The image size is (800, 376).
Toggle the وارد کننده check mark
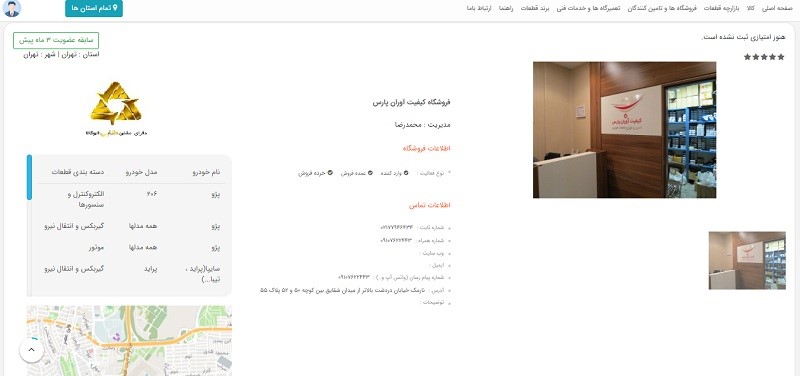click(406, 173)
